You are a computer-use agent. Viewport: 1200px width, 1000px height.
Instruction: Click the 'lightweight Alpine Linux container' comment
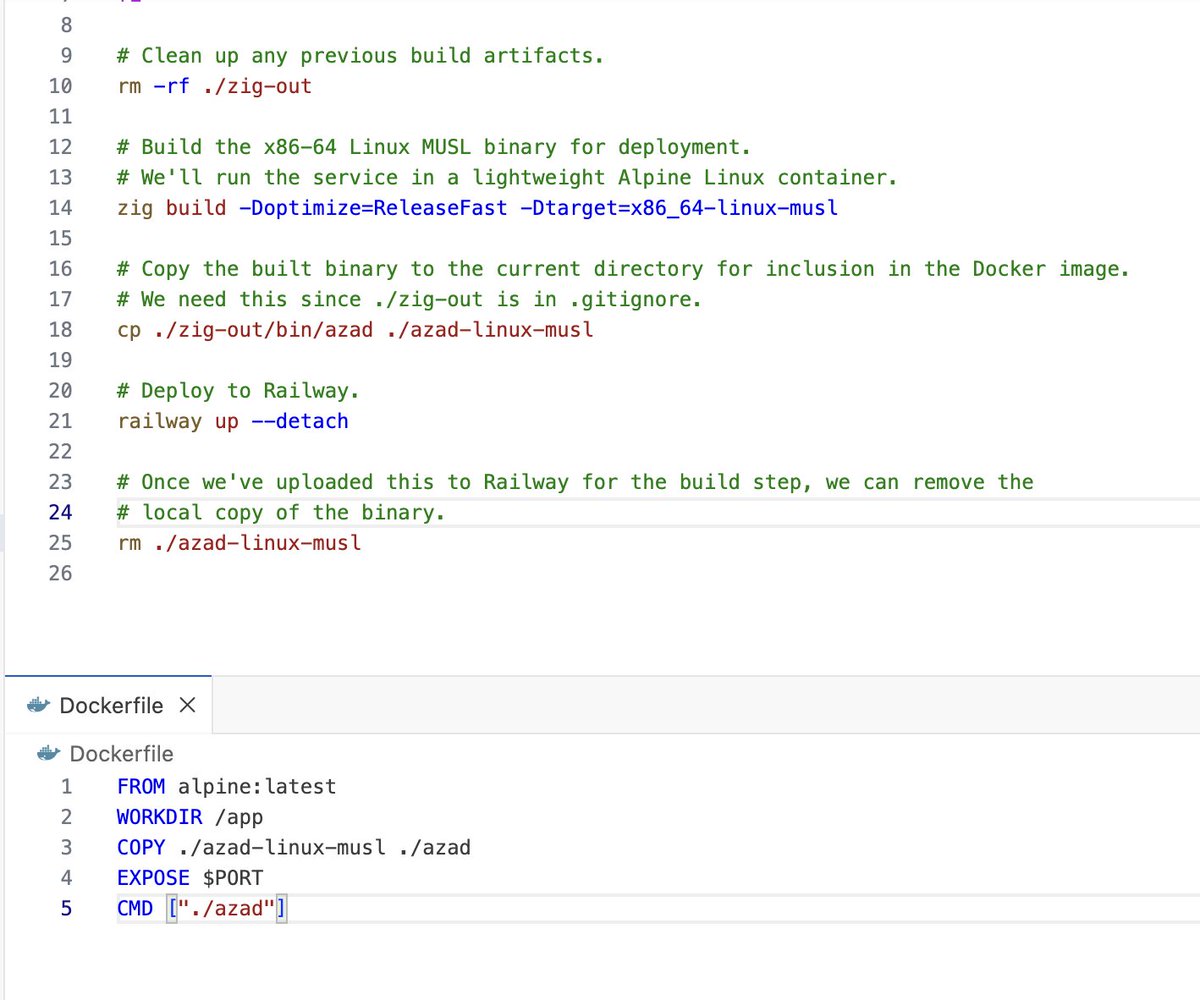507,178
